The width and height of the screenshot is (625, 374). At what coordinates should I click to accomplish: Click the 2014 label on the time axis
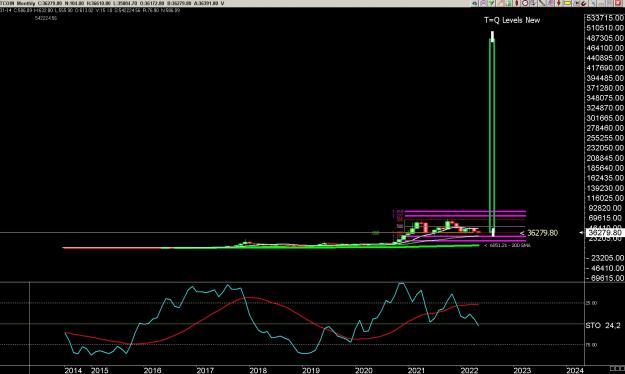click(73, 370)
